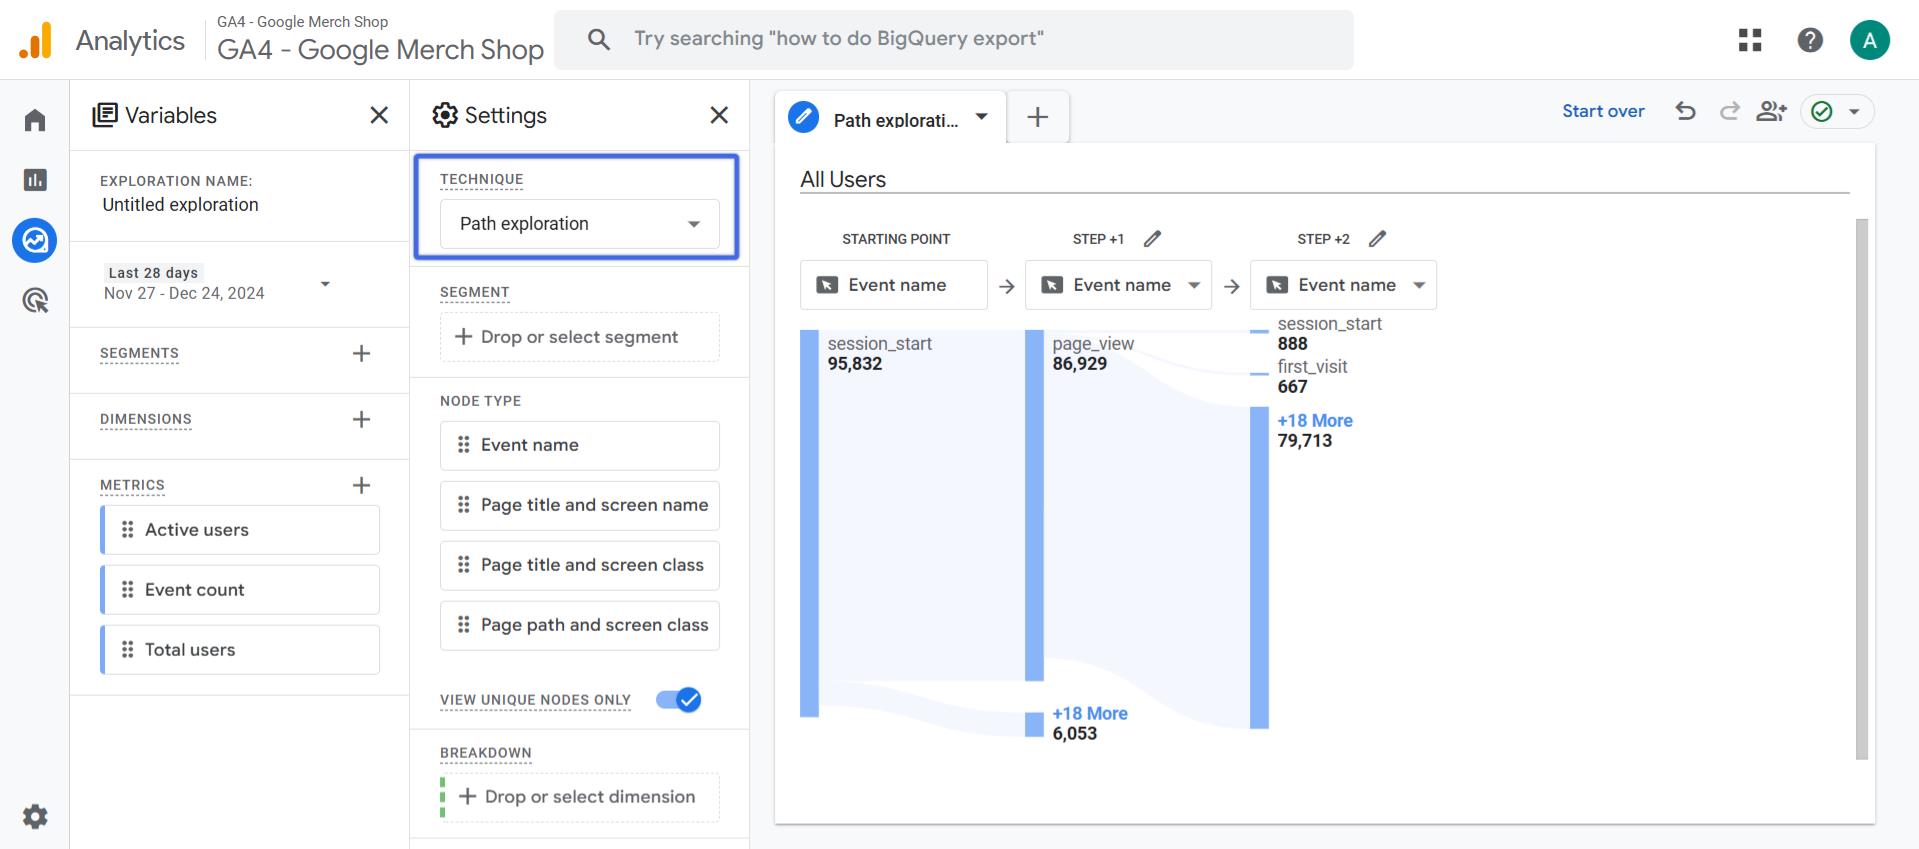This screenshot has width=1919, height=849.
Task: Close the Settings panel
Action: click(x=719, y=115)
